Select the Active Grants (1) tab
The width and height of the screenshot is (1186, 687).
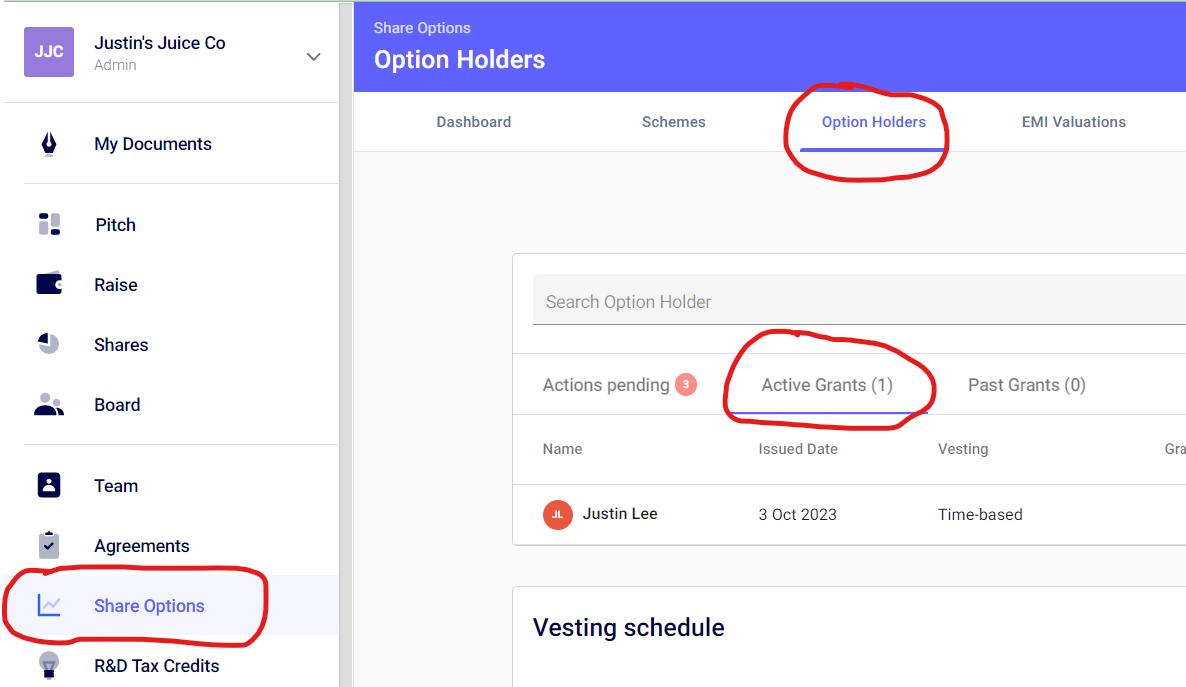pyautogui.click(x=827, y=385)
